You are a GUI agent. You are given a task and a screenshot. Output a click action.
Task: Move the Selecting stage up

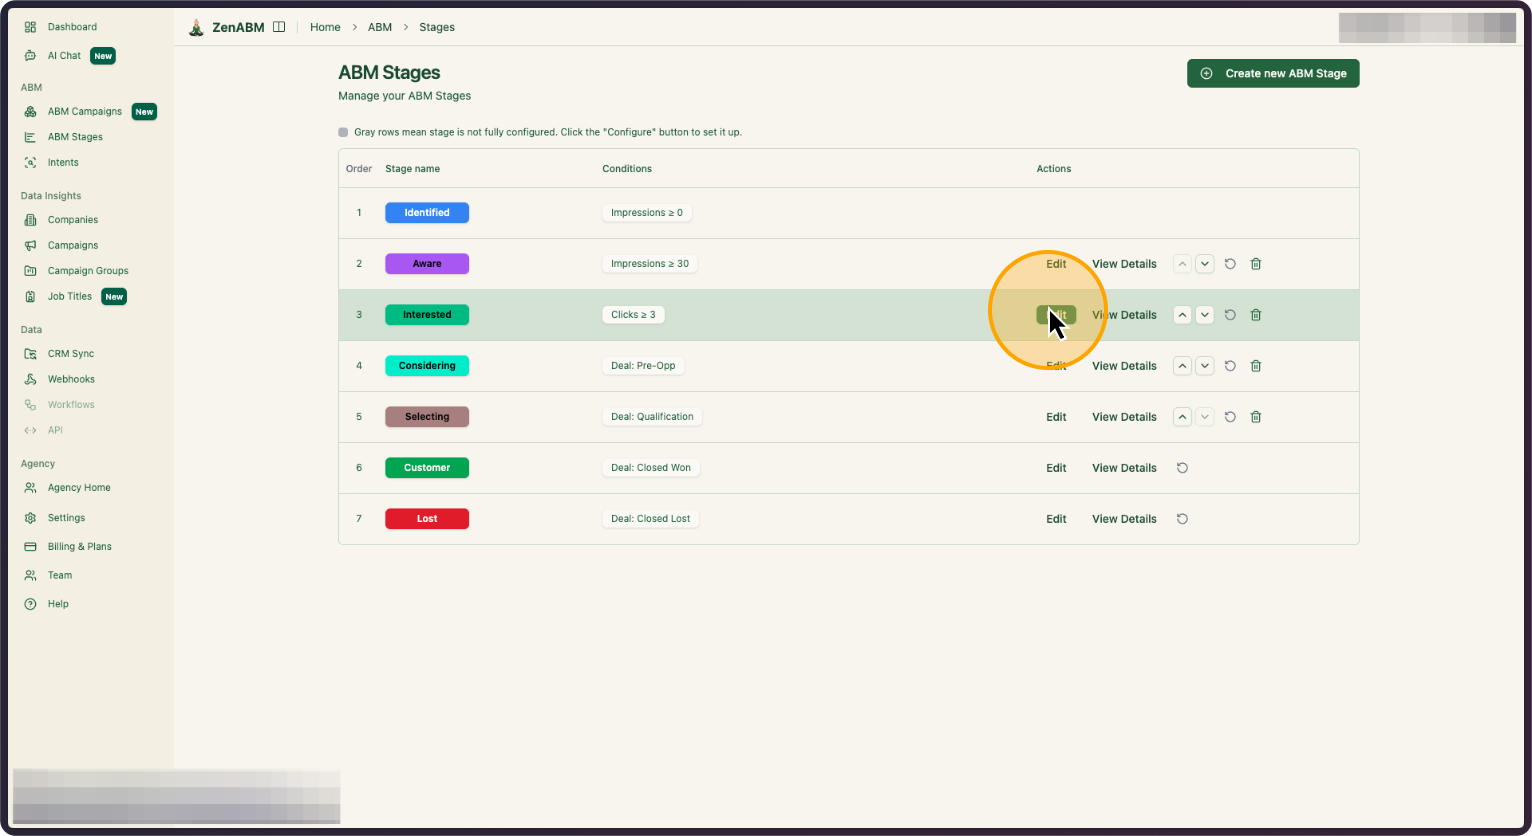[1182, 417]
